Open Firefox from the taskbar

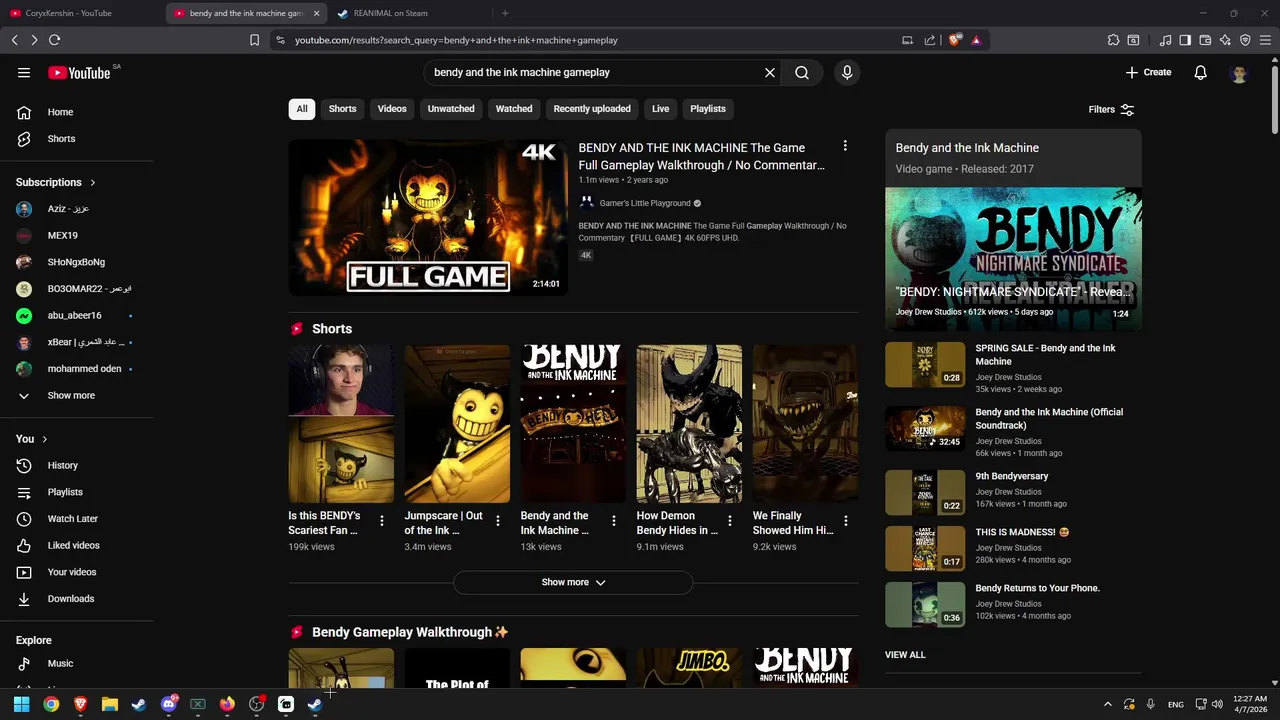point(227,704)
